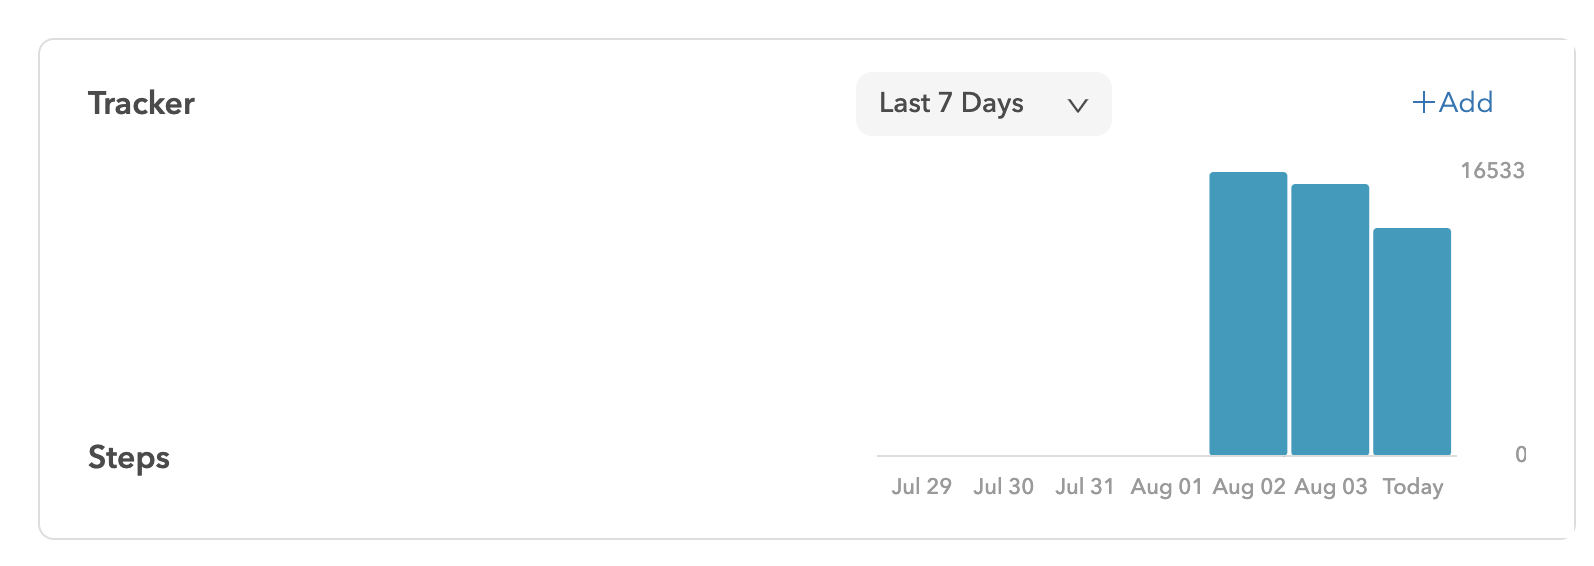This screenshot has width=1594, height=566.
Task: Click the plus icon next to Add
Action: click(x=1423, y=102)
